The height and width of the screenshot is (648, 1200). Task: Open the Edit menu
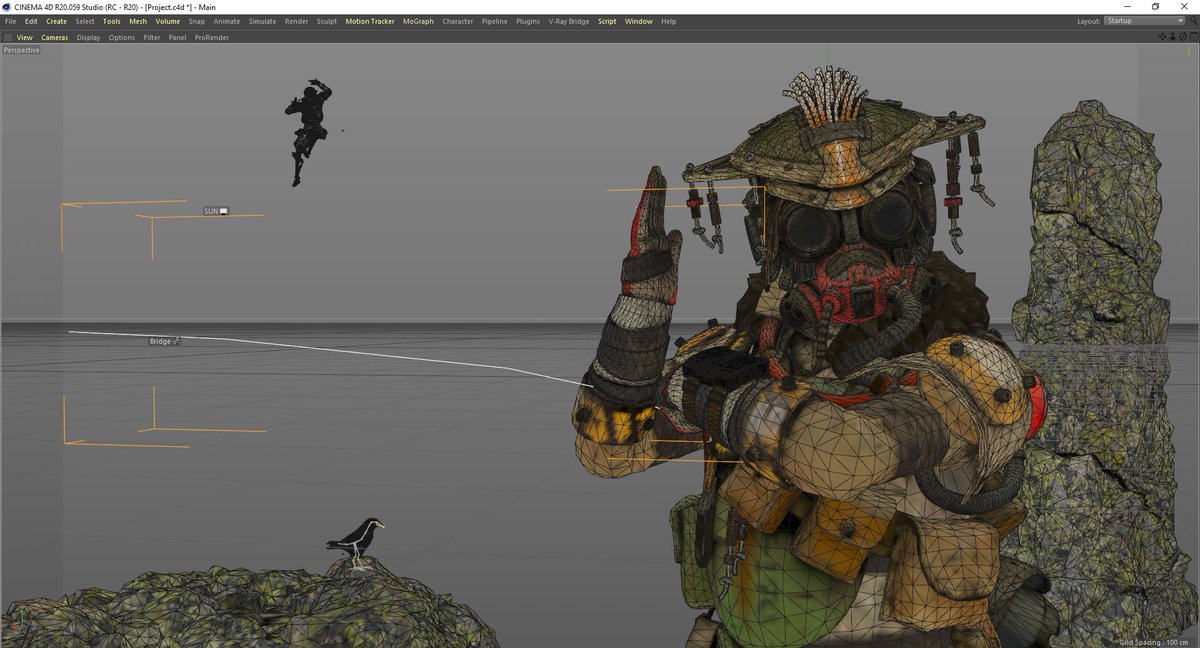click(x=31, y=21)
